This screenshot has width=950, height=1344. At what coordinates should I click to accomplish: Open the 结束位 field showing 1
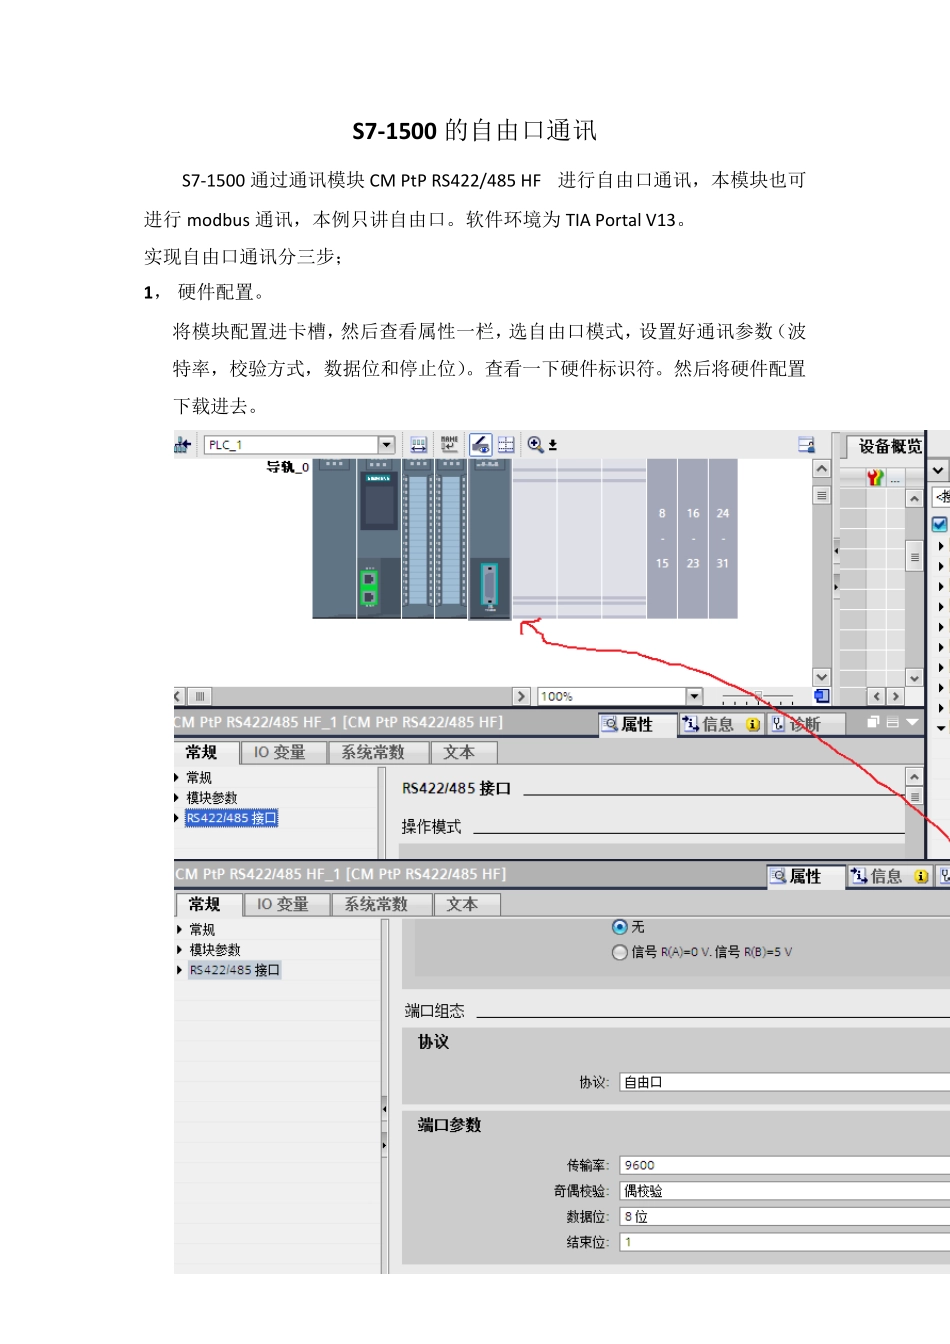(785, 1242)
